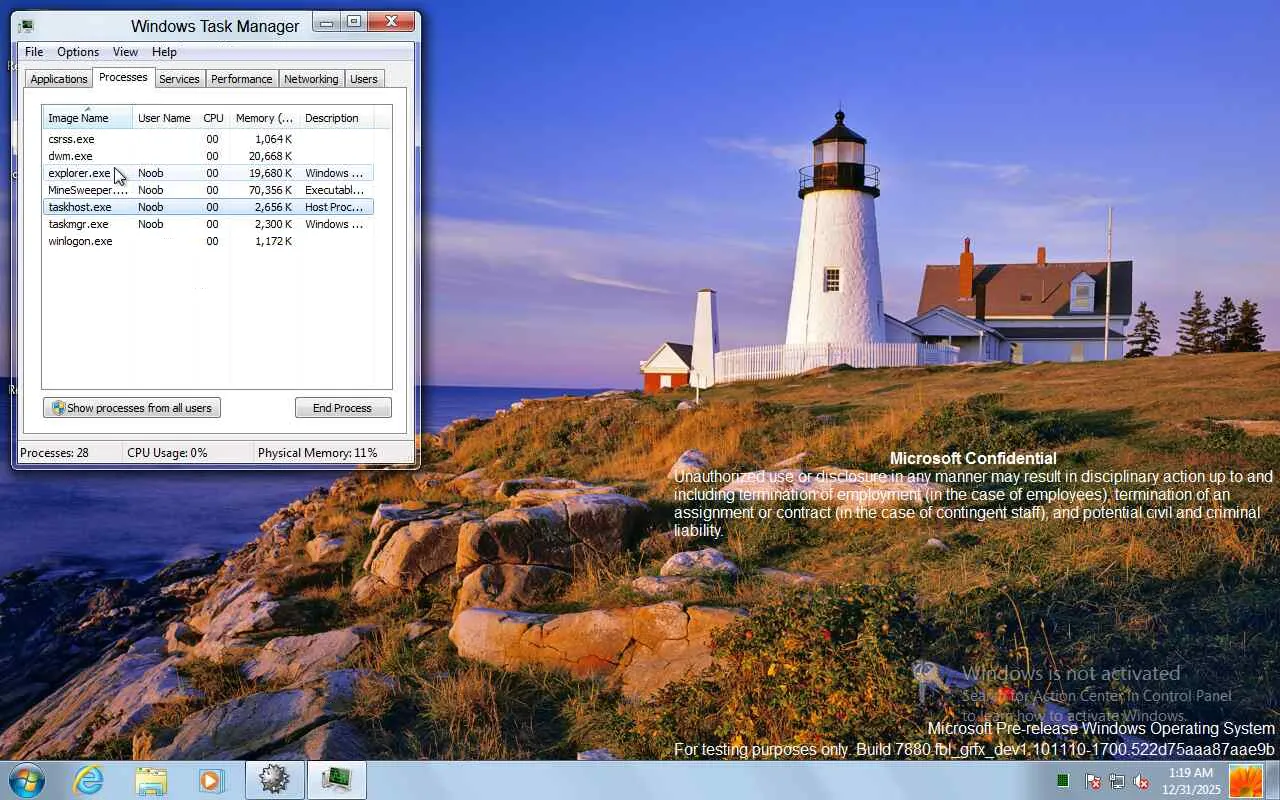Open the taskbar clock showing 1:19 AM

point(1191,781)
